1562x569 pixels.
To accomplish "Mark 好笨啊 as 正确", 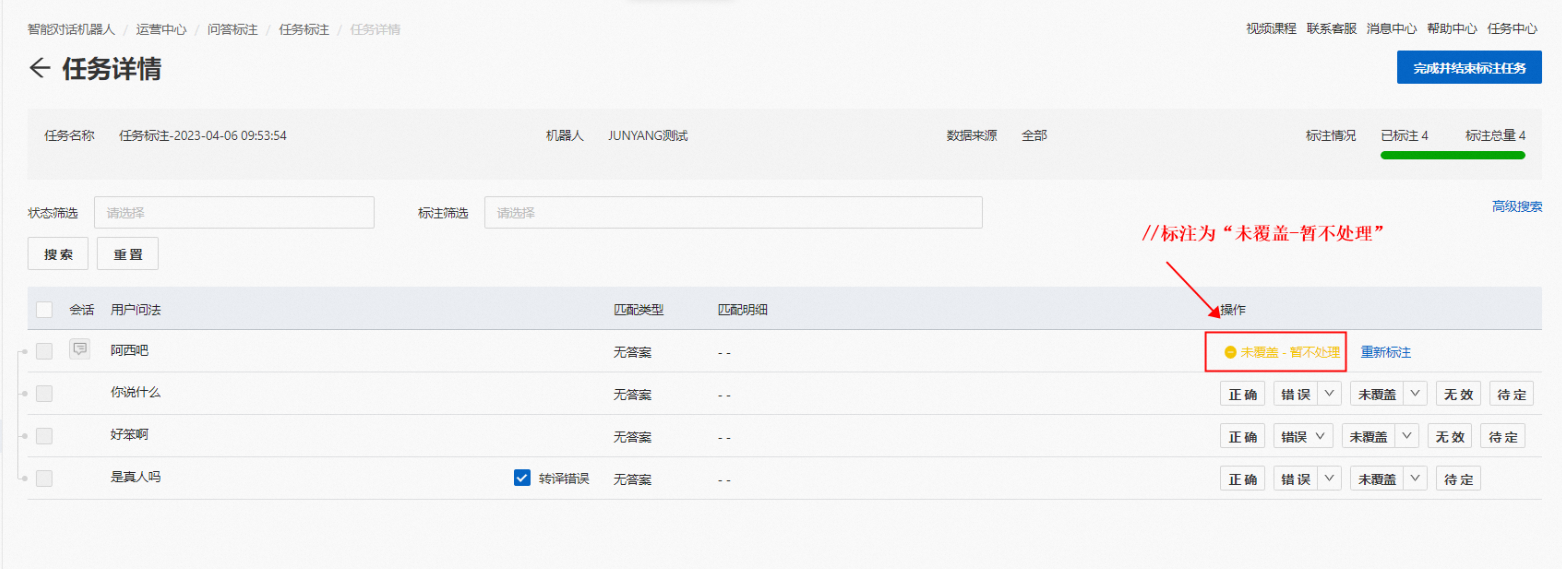I will coord(1242,436).
